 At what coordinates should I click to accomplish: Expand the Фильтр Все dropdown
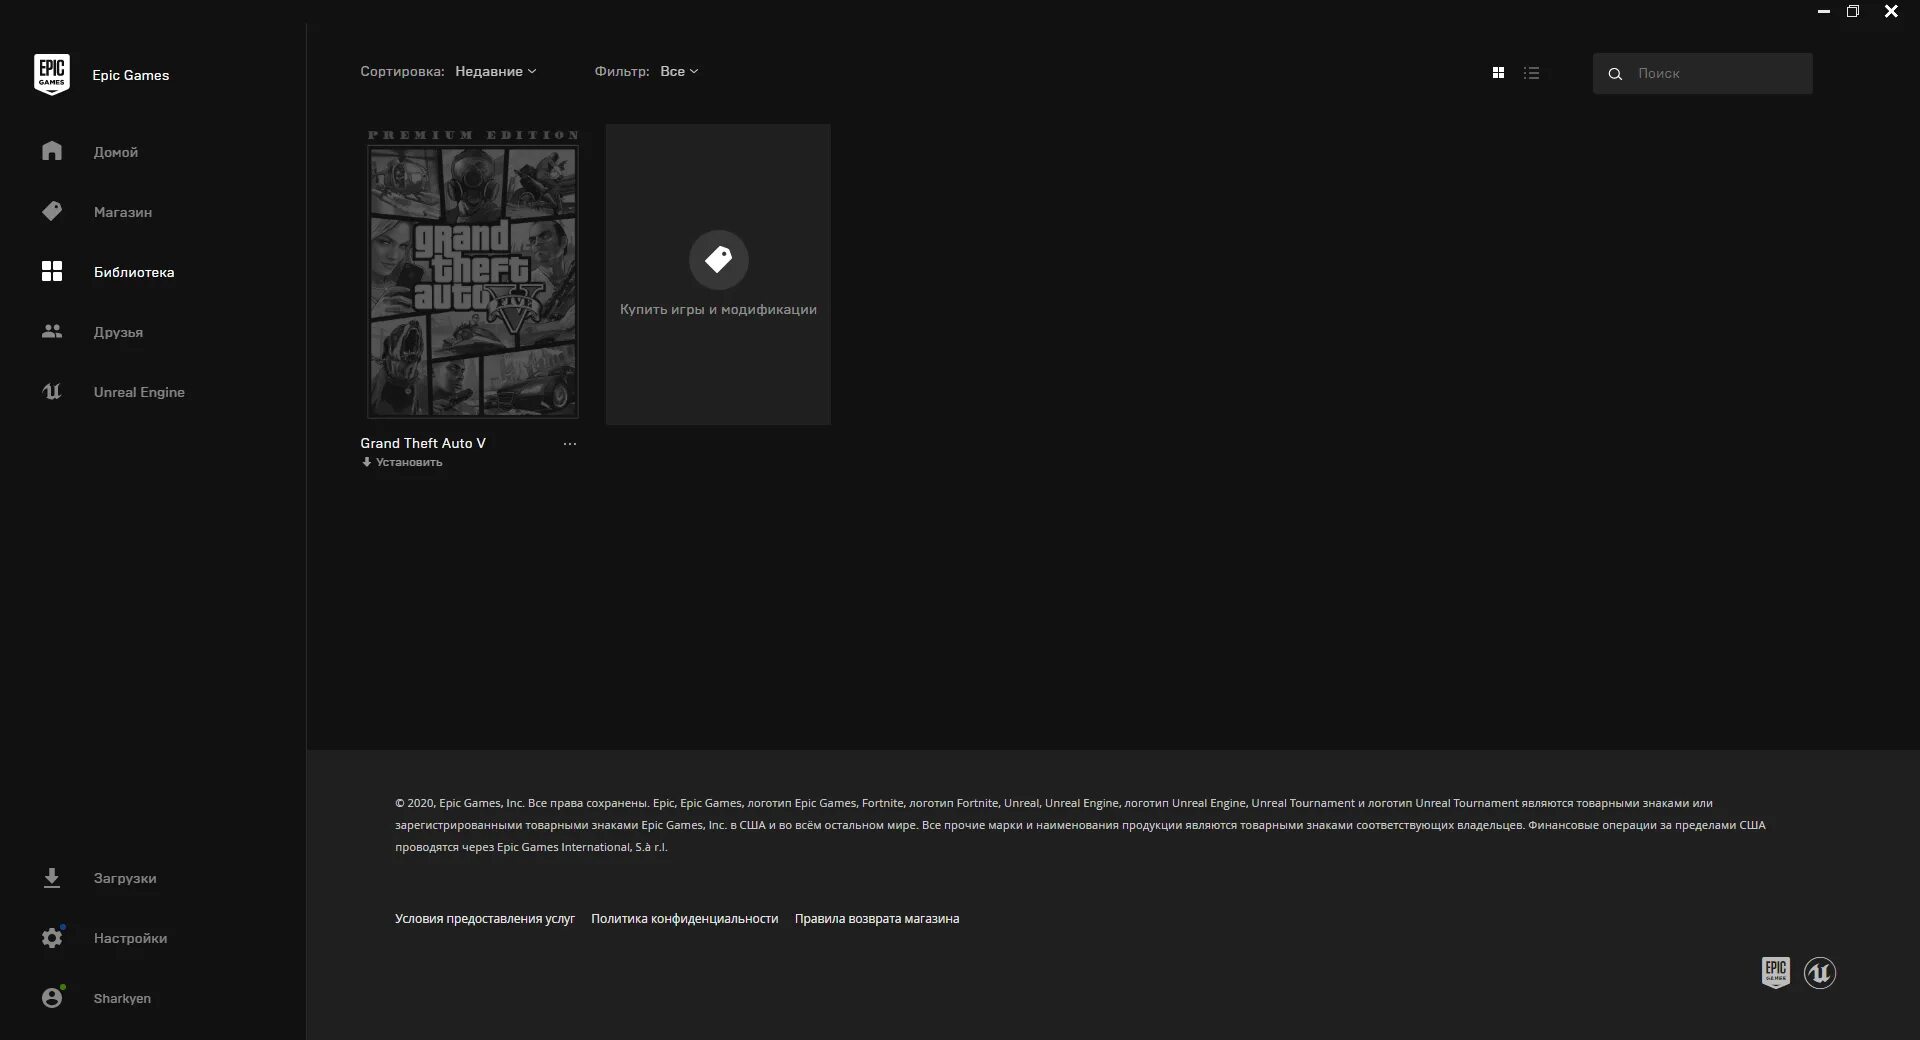click(680, 71)
